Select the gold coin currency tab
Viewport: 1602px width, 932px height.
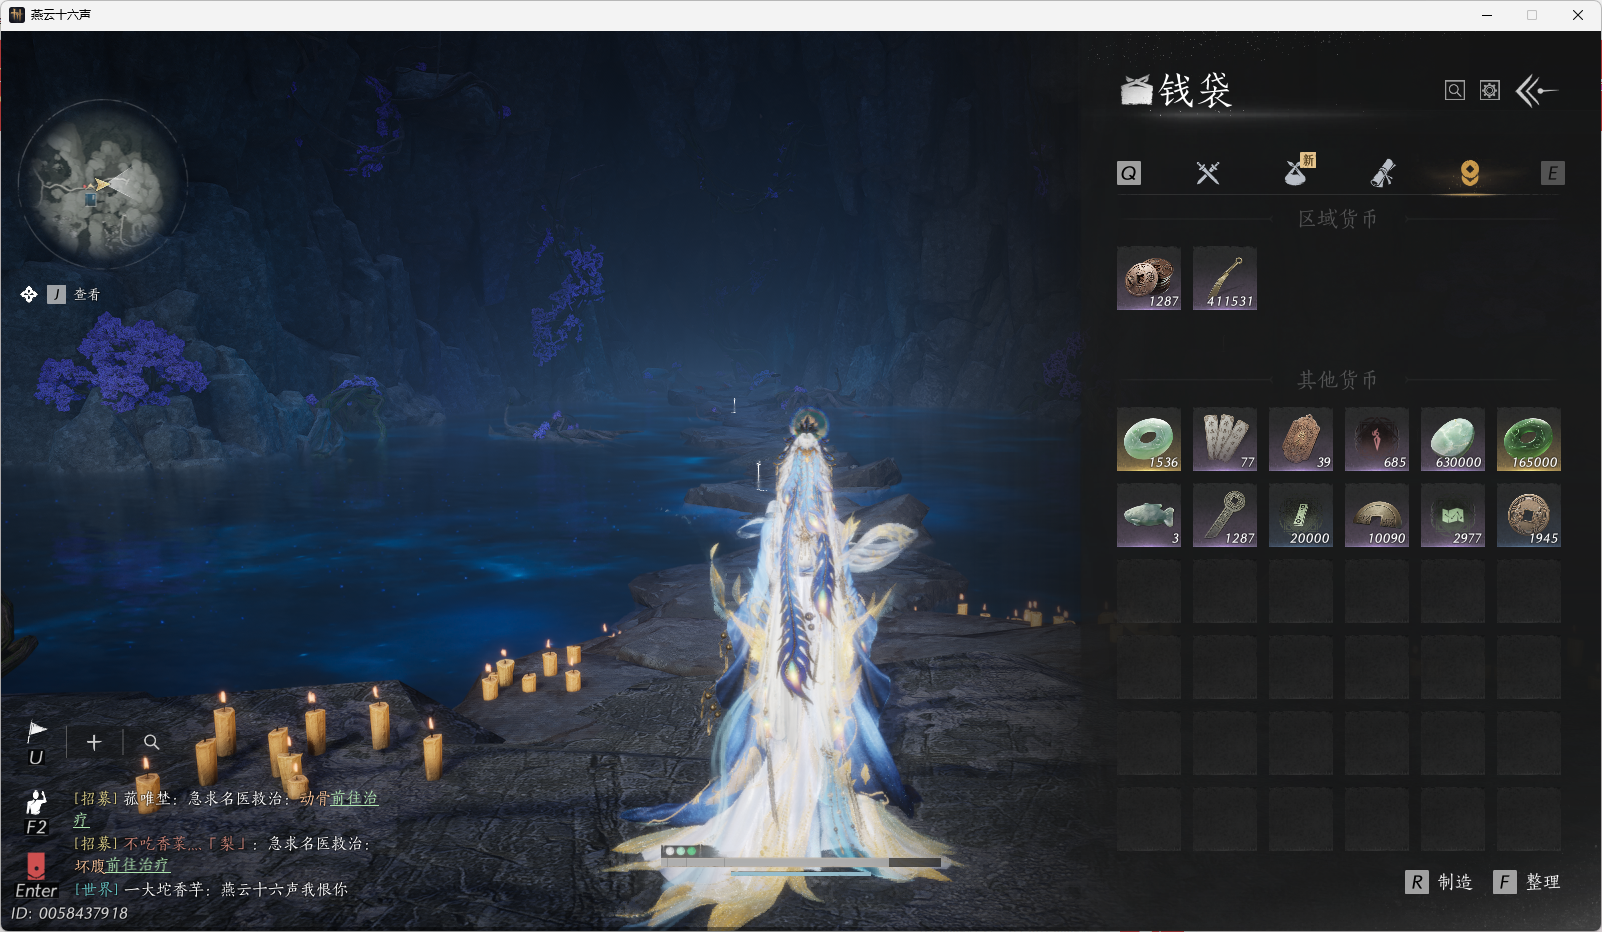(1469, 173)
